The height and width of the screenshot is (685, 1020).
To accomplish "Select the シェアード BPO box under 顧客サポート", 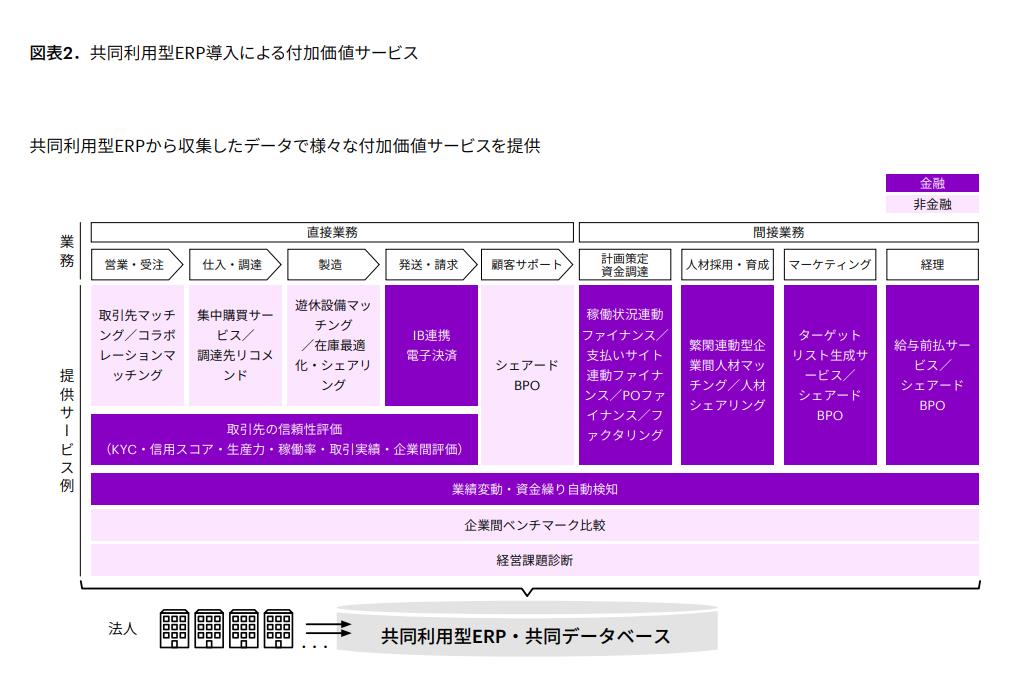I will point(527,375).
